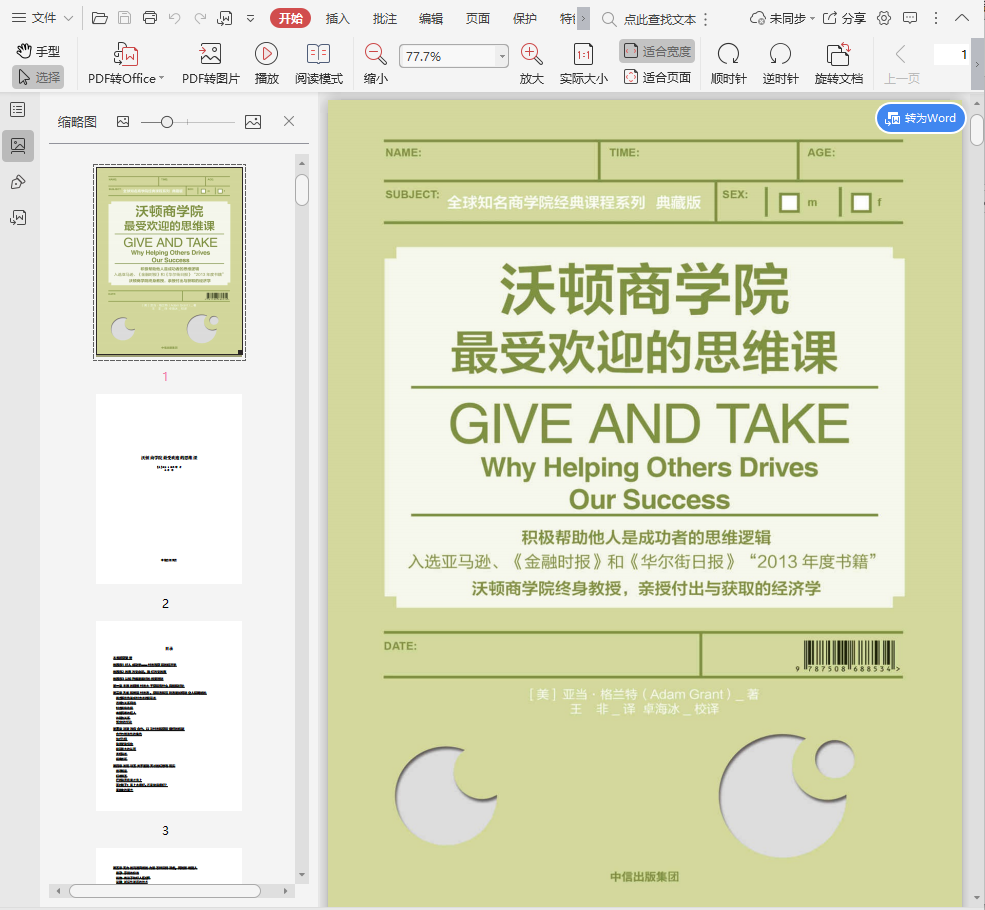Click the 播放 slideshow icon
The image size is (985, 910).
(266, 54)
